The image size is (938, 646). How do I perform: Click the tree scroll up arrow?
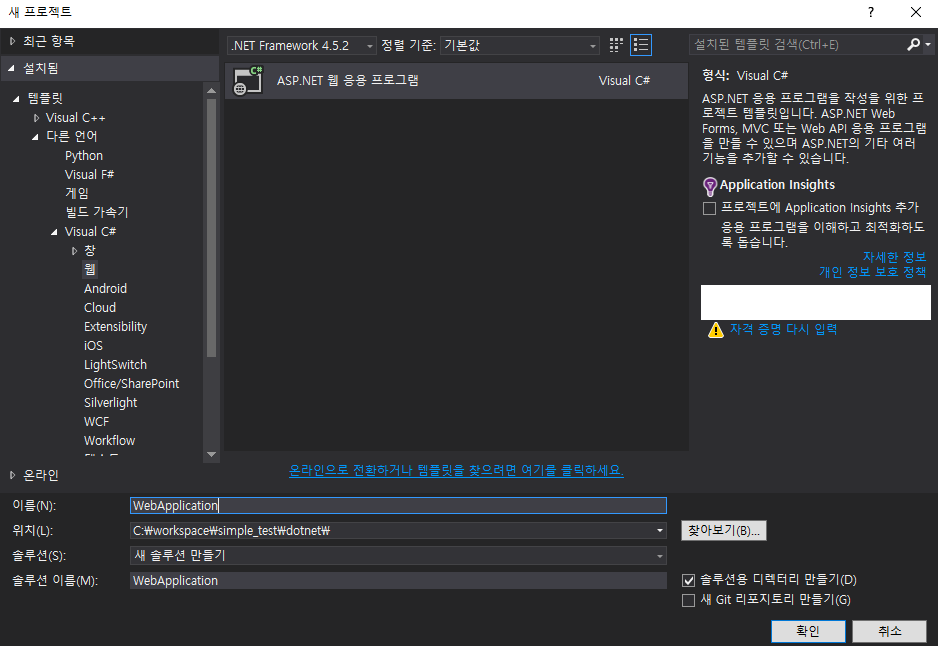click(211, 91)
